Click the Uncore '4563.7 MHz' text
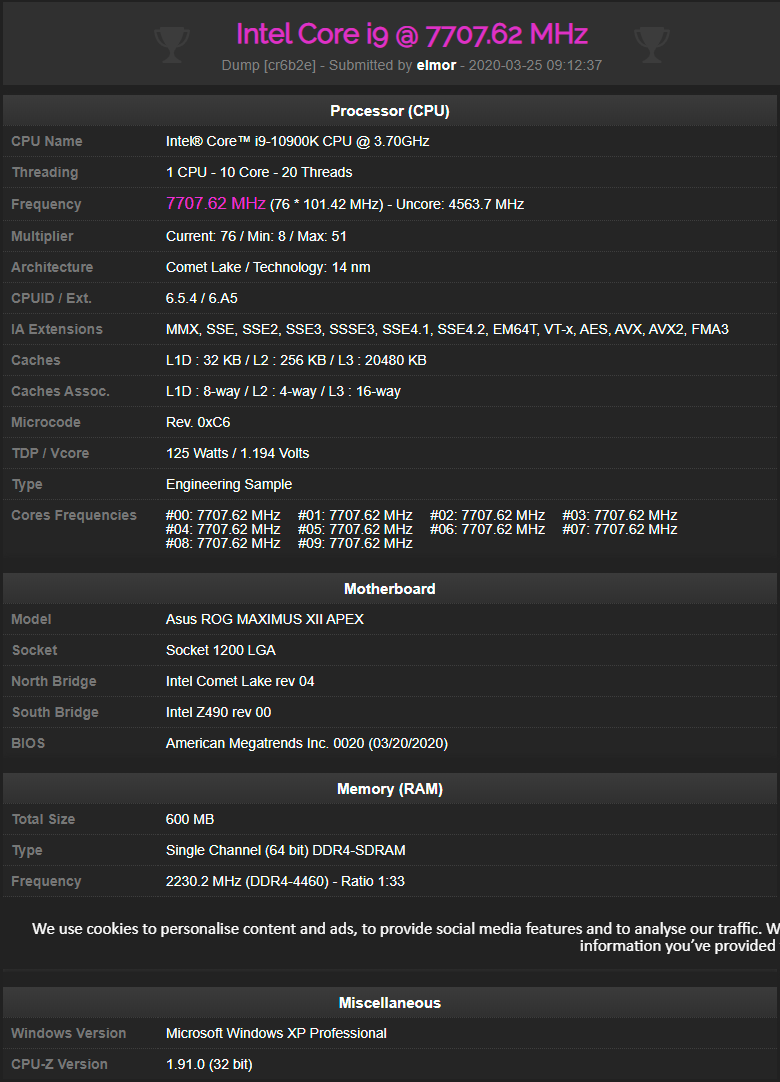780x1082 pixels. (486, 204)
